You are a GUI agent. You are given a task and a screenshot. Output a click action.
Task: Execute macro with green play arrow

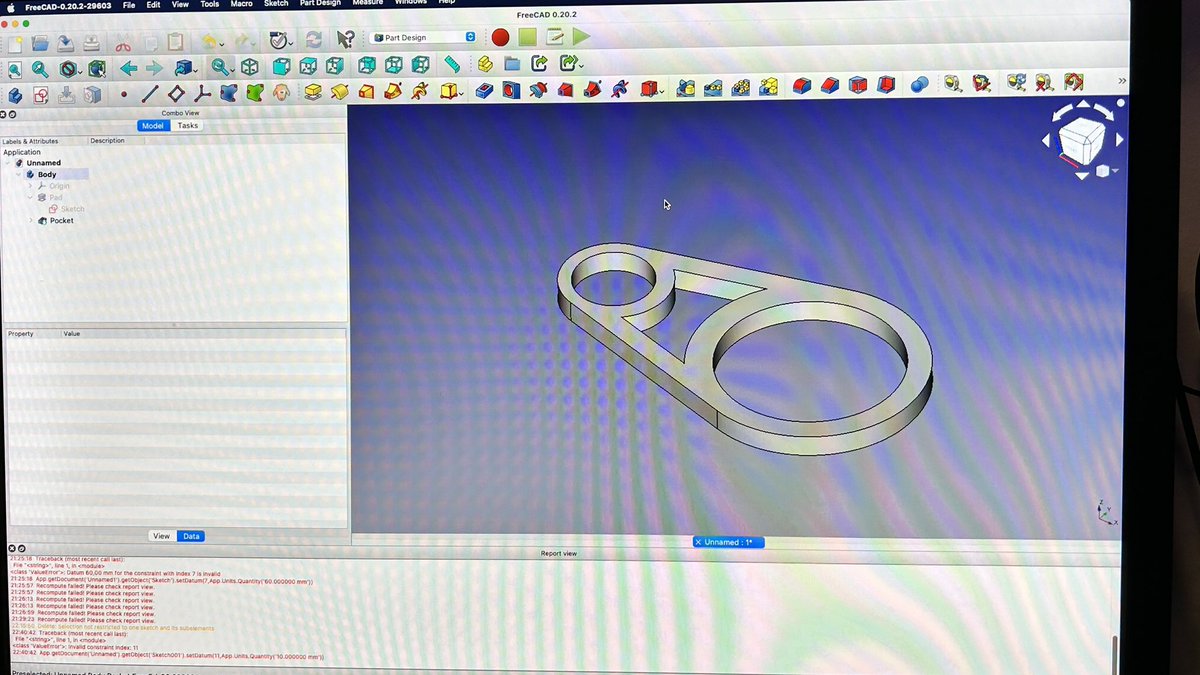pos(581,37)
